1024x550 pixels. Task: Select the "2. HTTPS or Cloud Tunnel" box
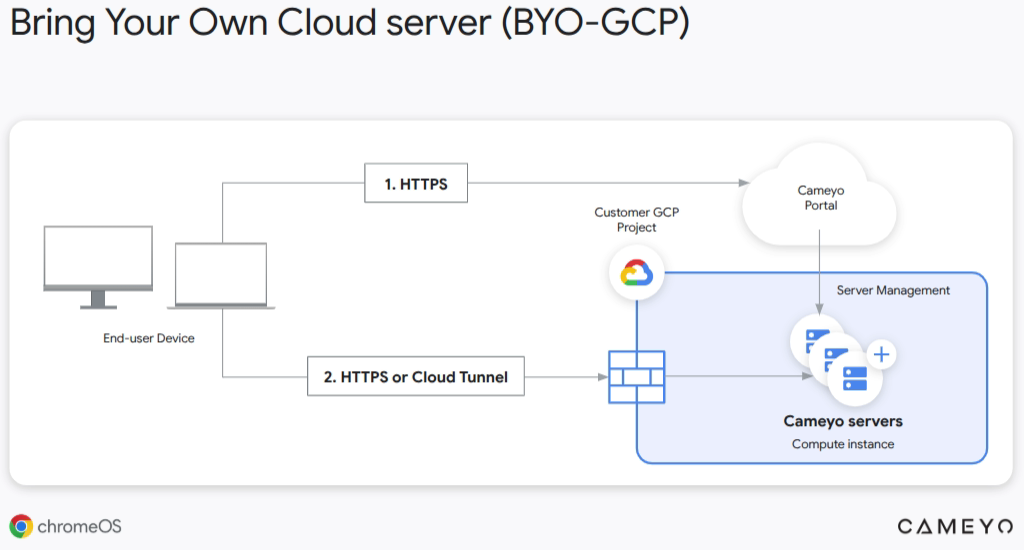416,376
